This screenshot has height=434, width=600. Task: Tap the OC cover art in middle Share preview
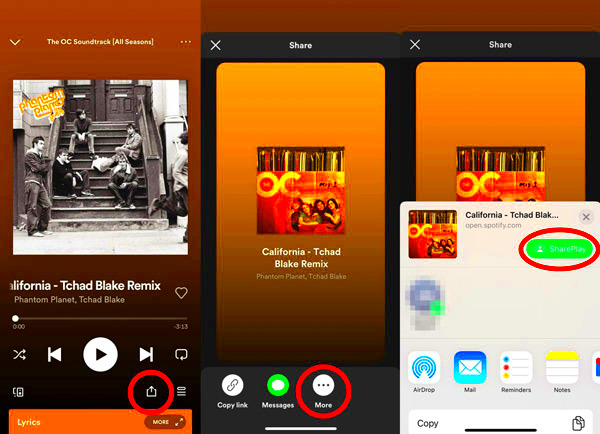coord(301,190)
